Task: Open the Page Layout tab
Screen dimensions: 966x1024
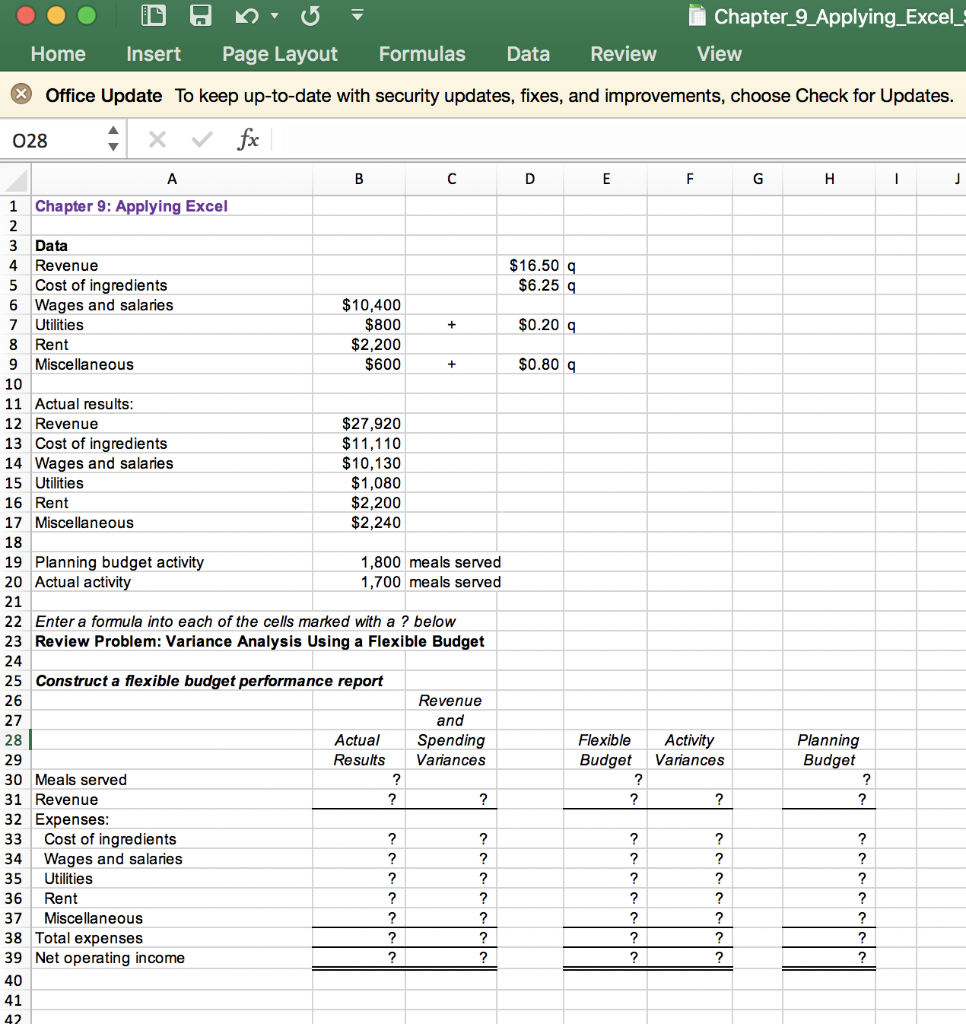Action: click(x=280, y=54)
